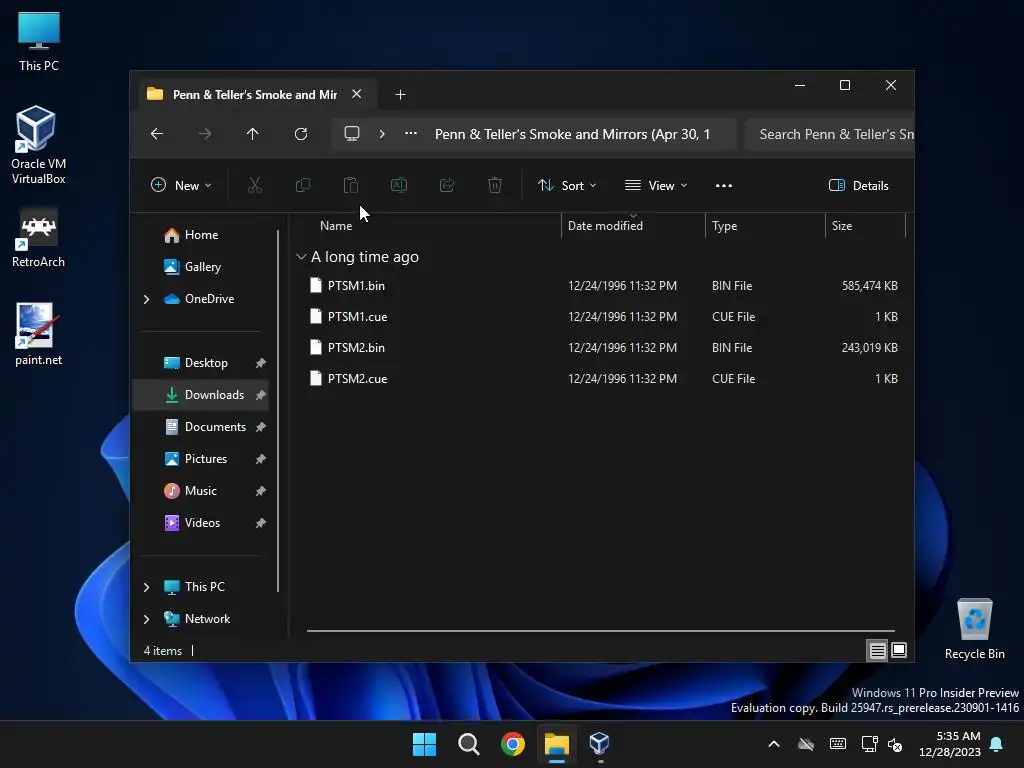Open the Recycle Bin on desktop
Viewport: 1024px width, 768px height.
974,628
